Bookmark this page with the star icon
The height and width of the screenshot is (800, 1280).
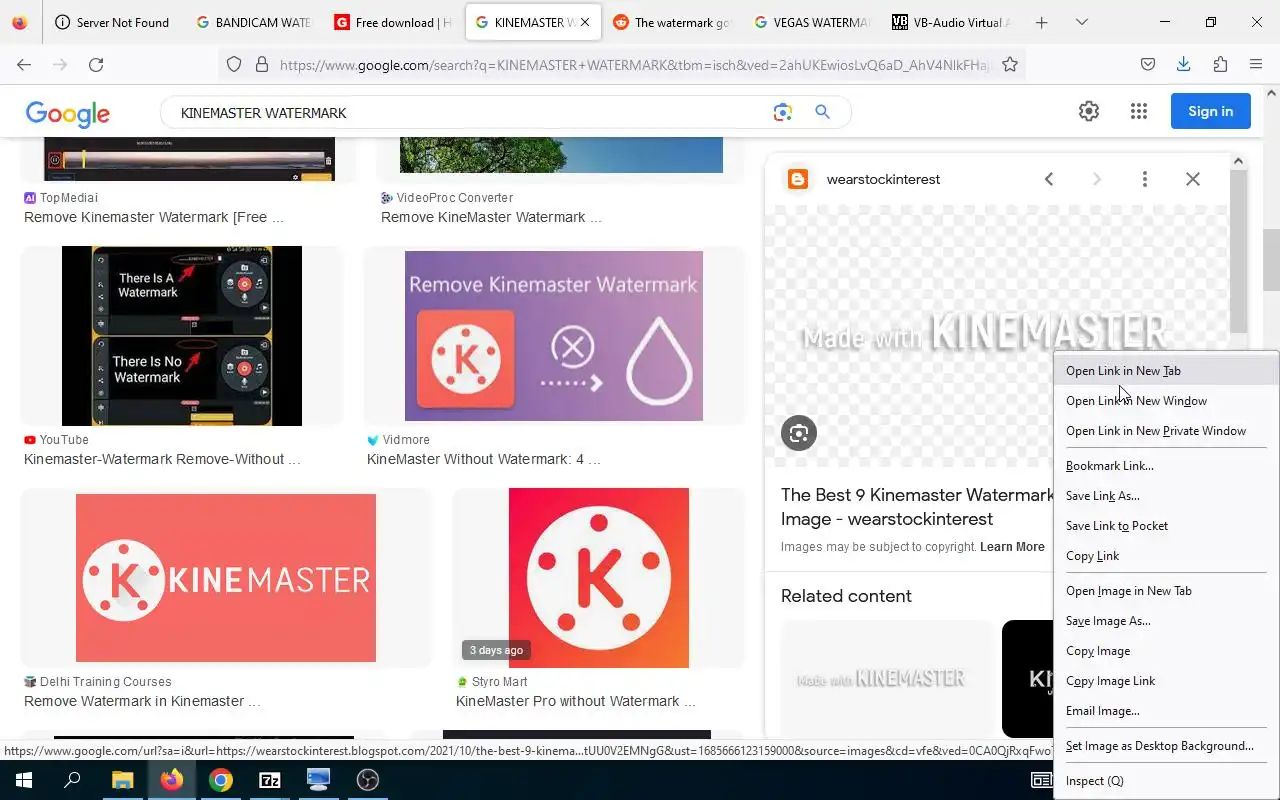tap(1010, 64)
